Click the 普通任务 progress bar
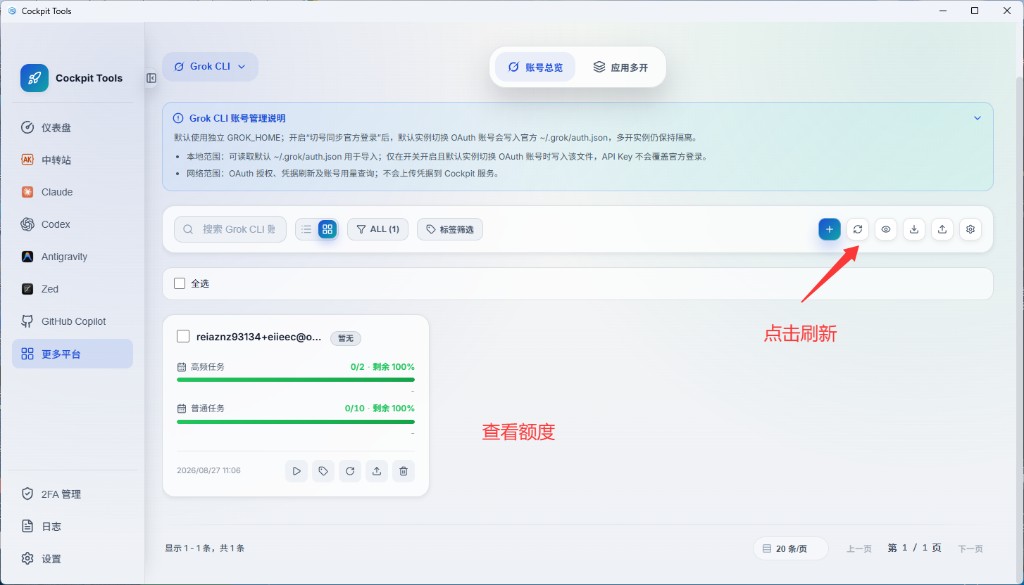 [296, 422]
